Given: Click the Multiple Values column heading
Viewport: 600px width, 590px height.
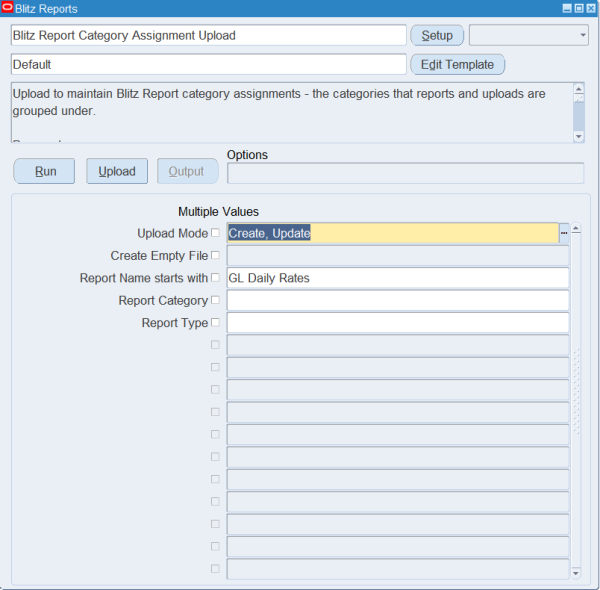Looking at the screenshot, I should [x=218, y=212].
